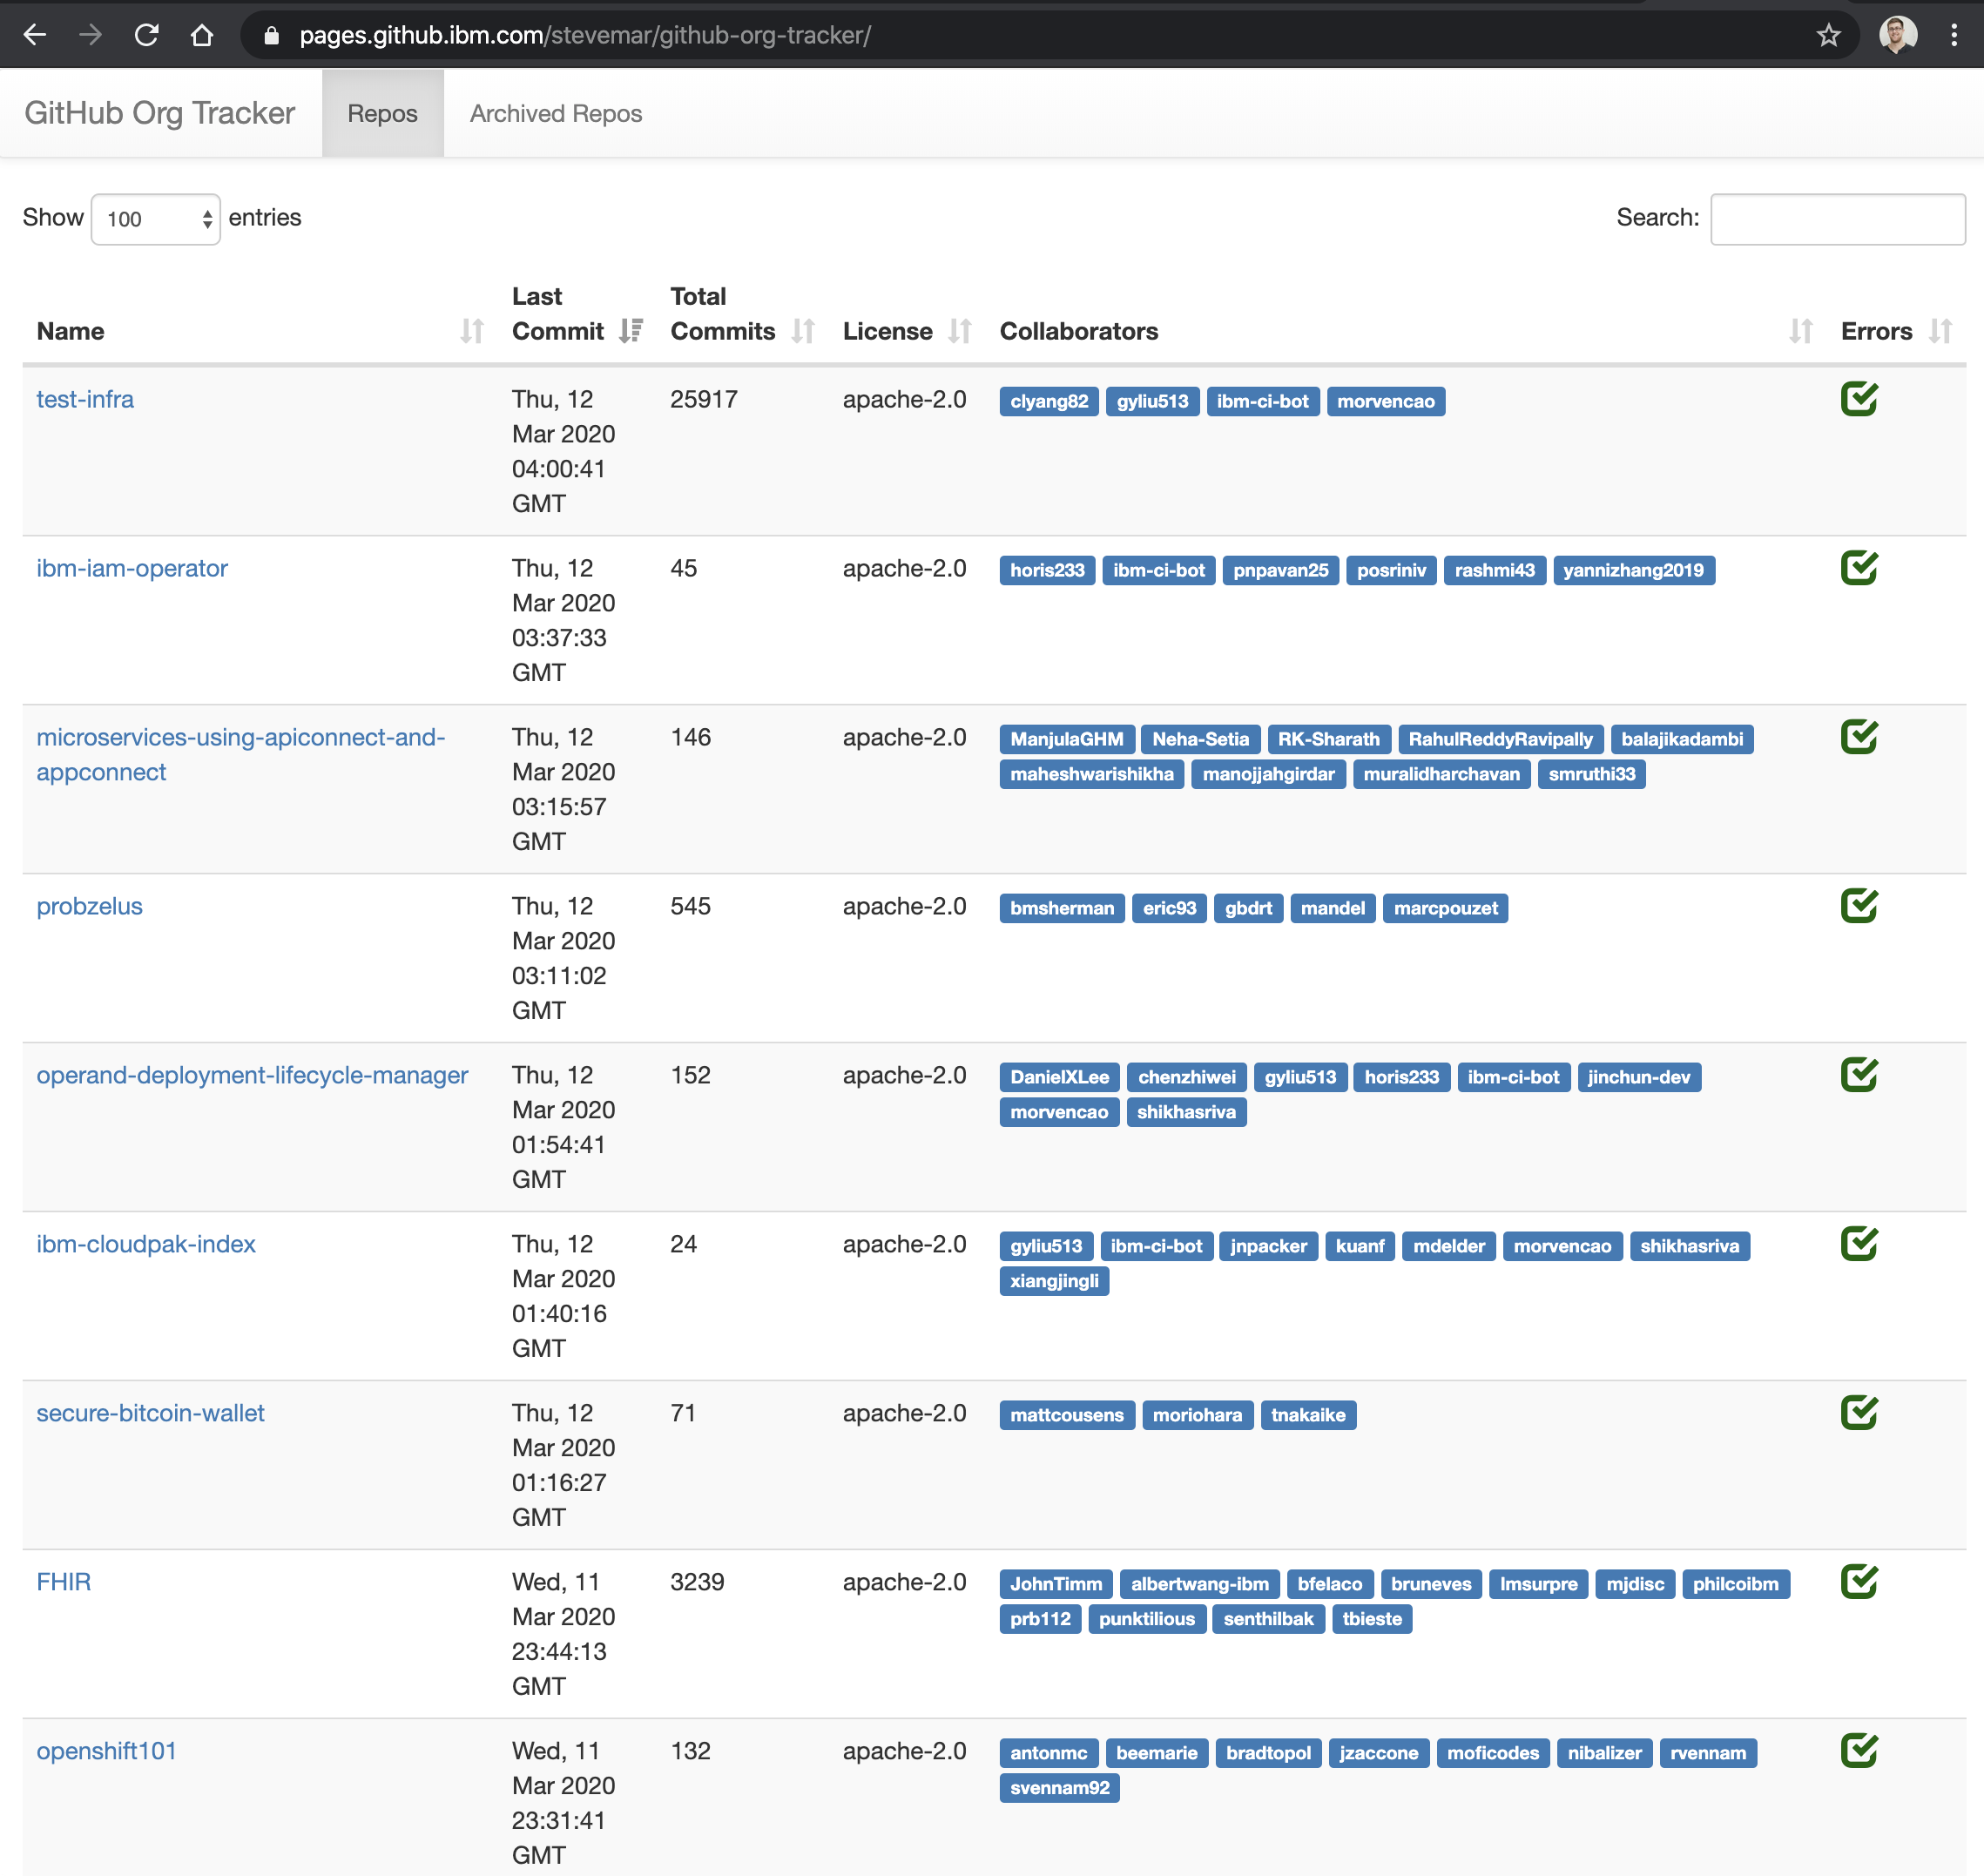The width and height of the screenshot is (1984, 1876).
Task: Sort table by Name column arrows
Action: (472, 331)
